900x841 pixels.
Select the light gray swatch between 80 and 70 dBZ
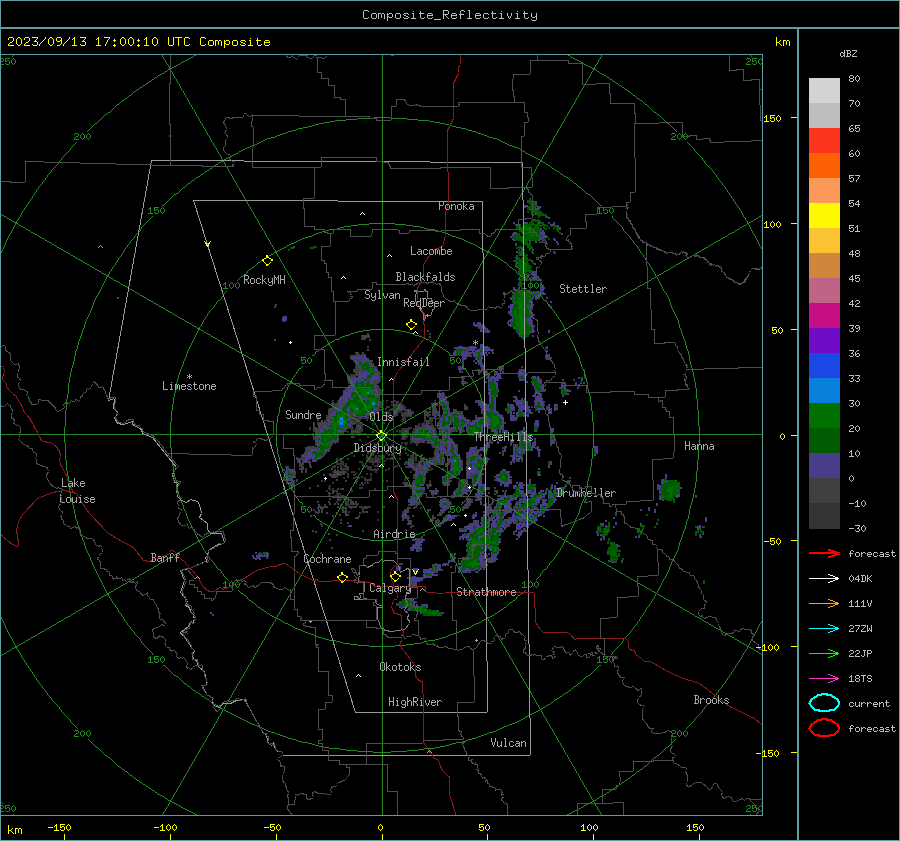824,91
